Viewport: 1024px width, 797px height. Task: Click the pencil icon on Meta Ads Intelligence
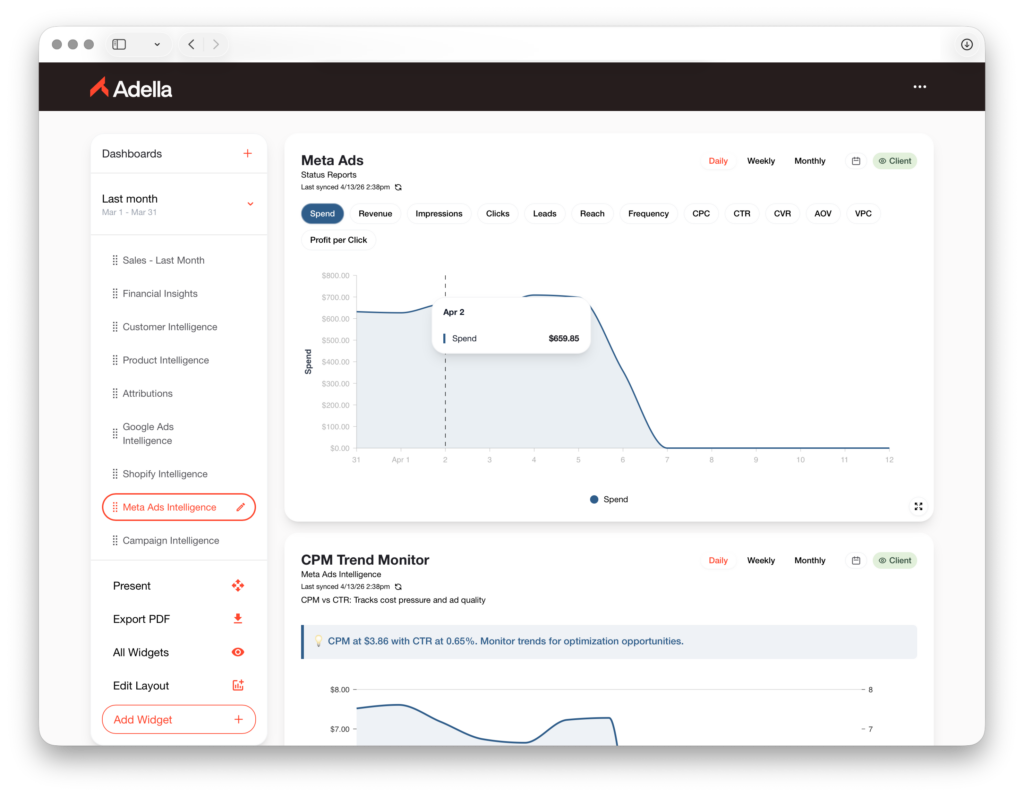pos(240,507)
